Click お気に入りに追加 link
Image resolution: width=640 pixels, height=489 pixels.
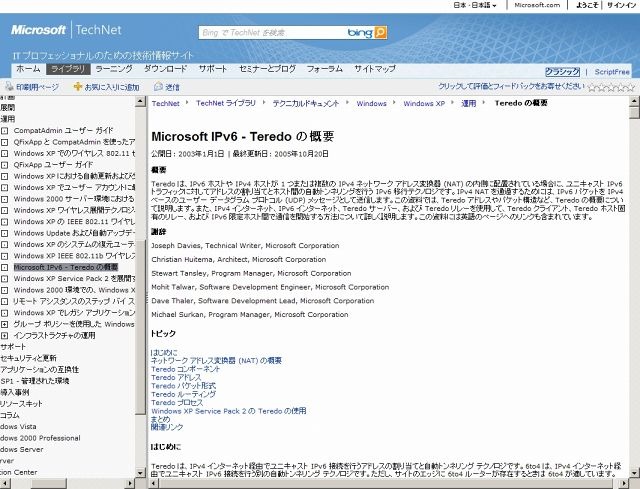[x=112, y=87]
